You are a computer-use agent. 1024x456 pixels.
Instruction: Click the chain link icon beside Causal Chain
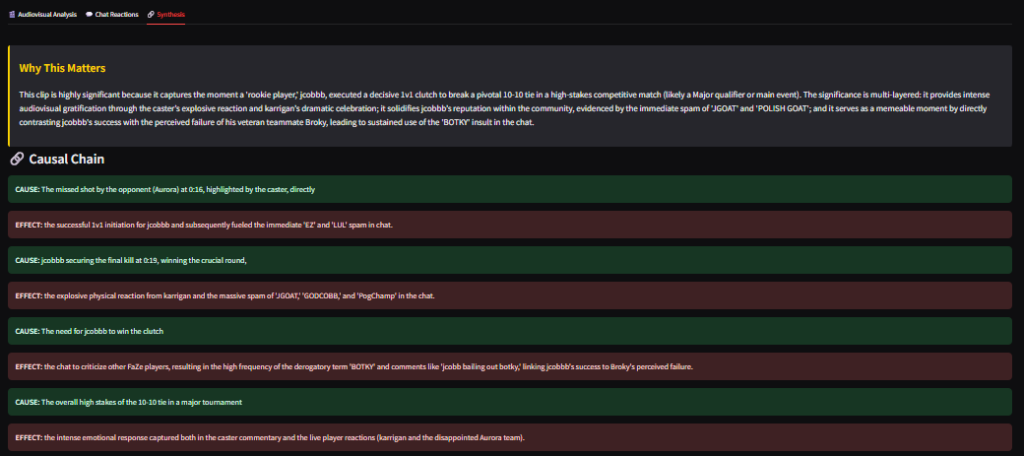[x=17, y=159]
